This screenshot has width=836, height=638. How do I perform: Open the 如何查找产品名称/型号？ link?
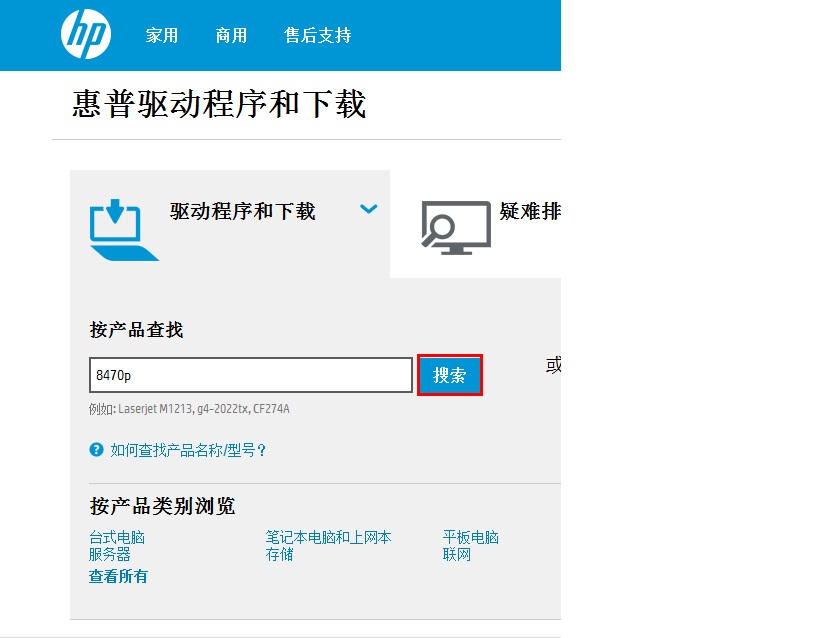[189, 451]
